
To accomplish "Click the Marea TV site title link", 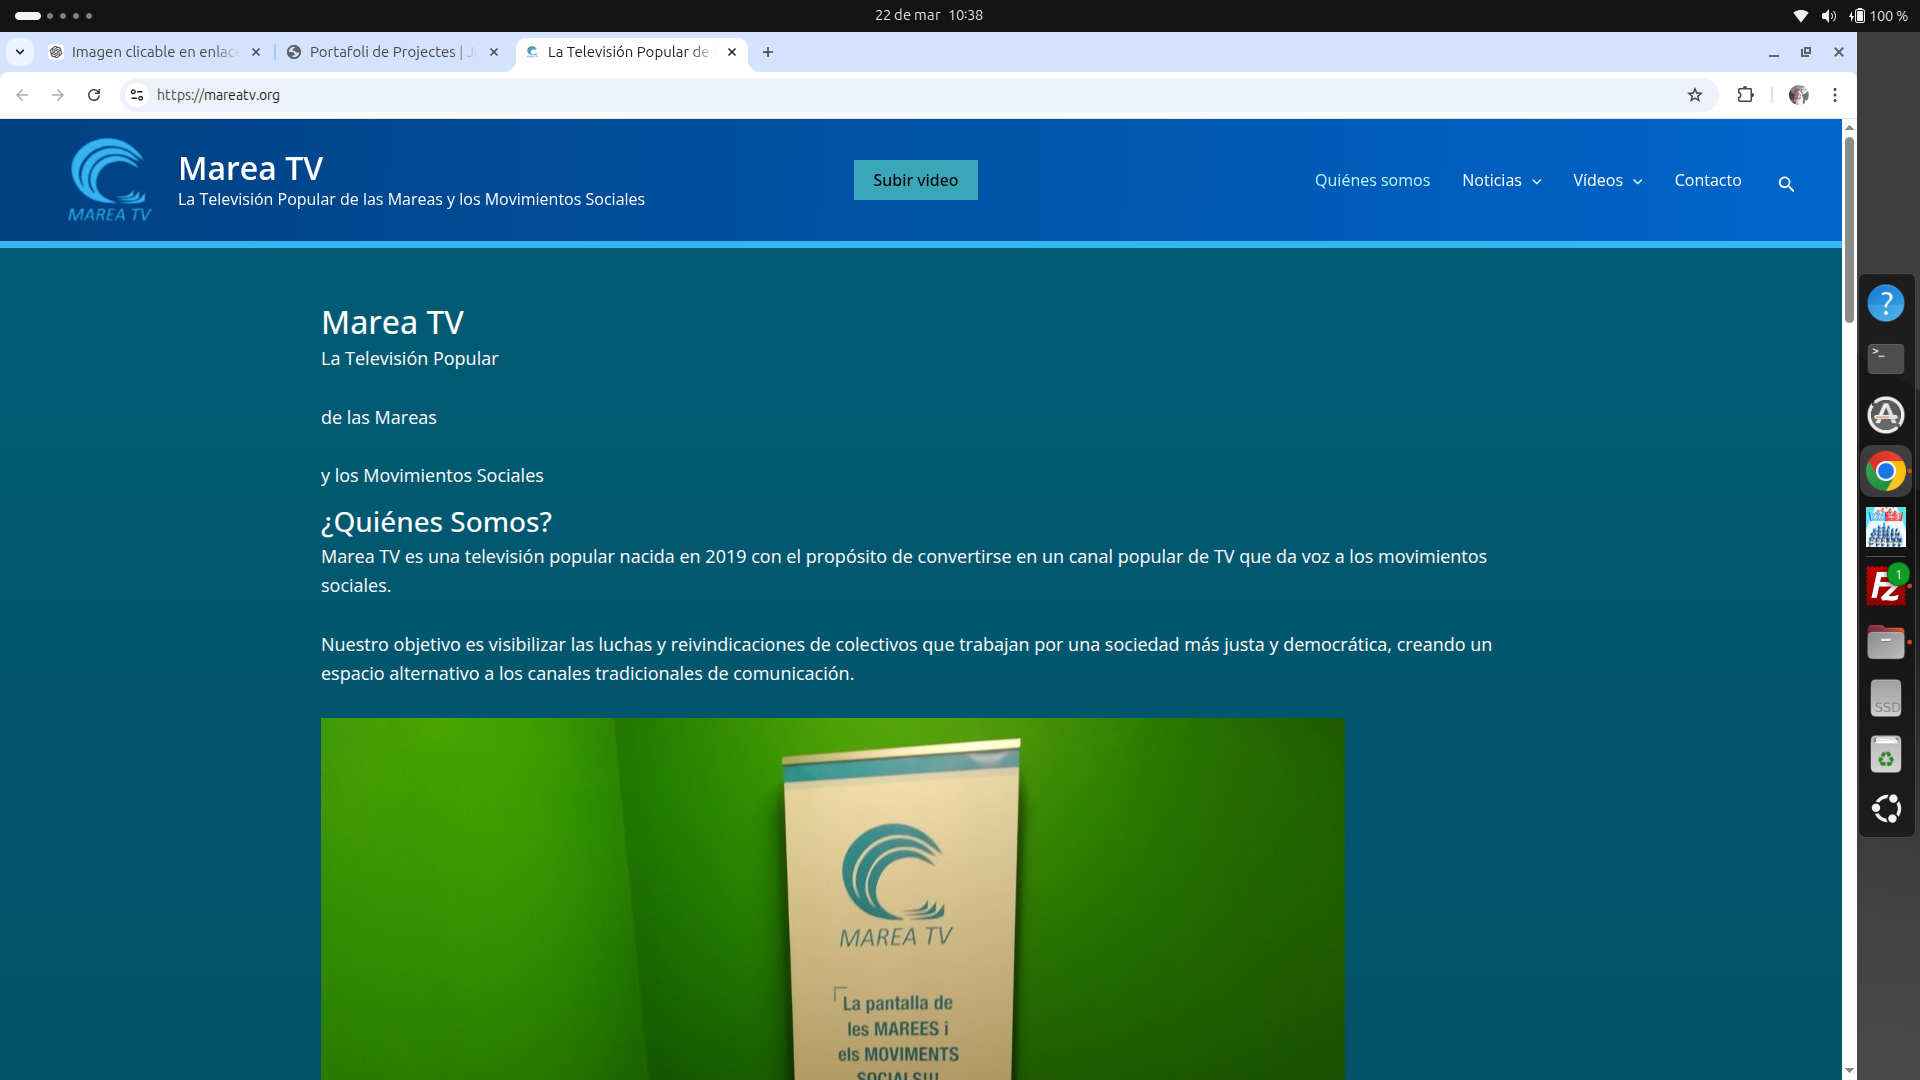I will click(x=251, y=168).
